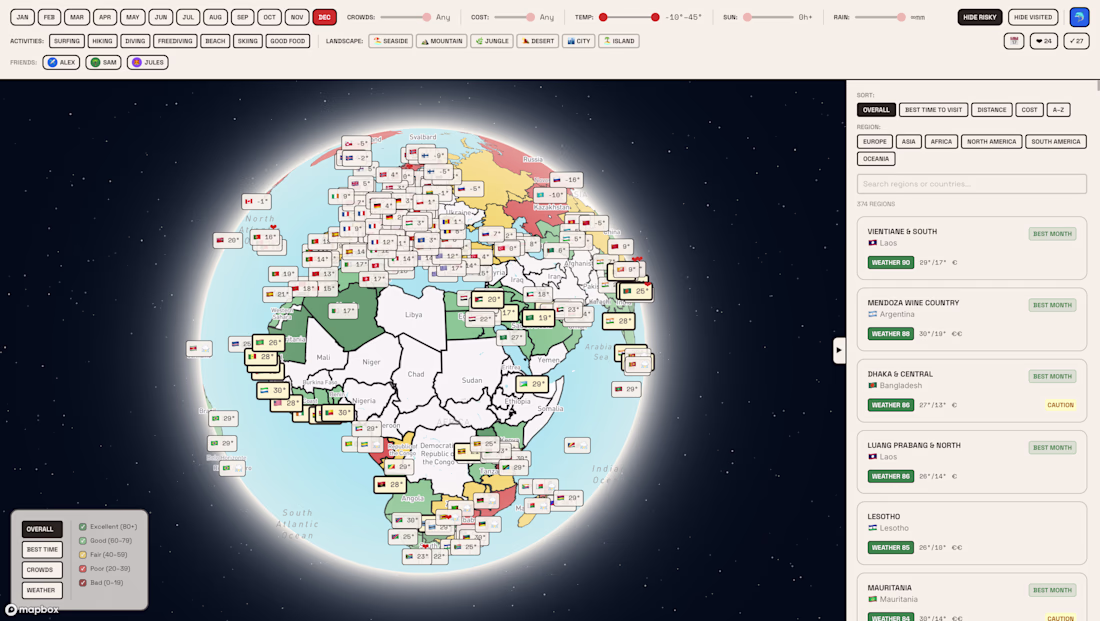This screenshot has height=621, width=1100.
Task: Open the Mendoza Wine Country card
Action: 972,319
